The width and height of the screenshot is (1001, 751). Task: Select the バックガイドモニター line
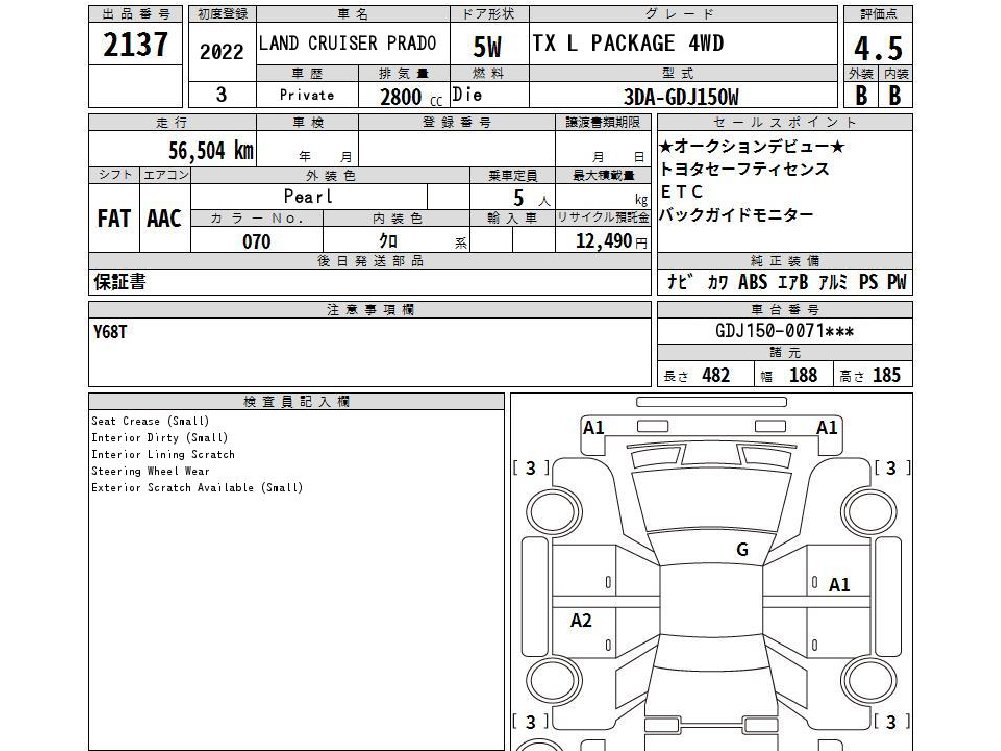coord(736,215)
